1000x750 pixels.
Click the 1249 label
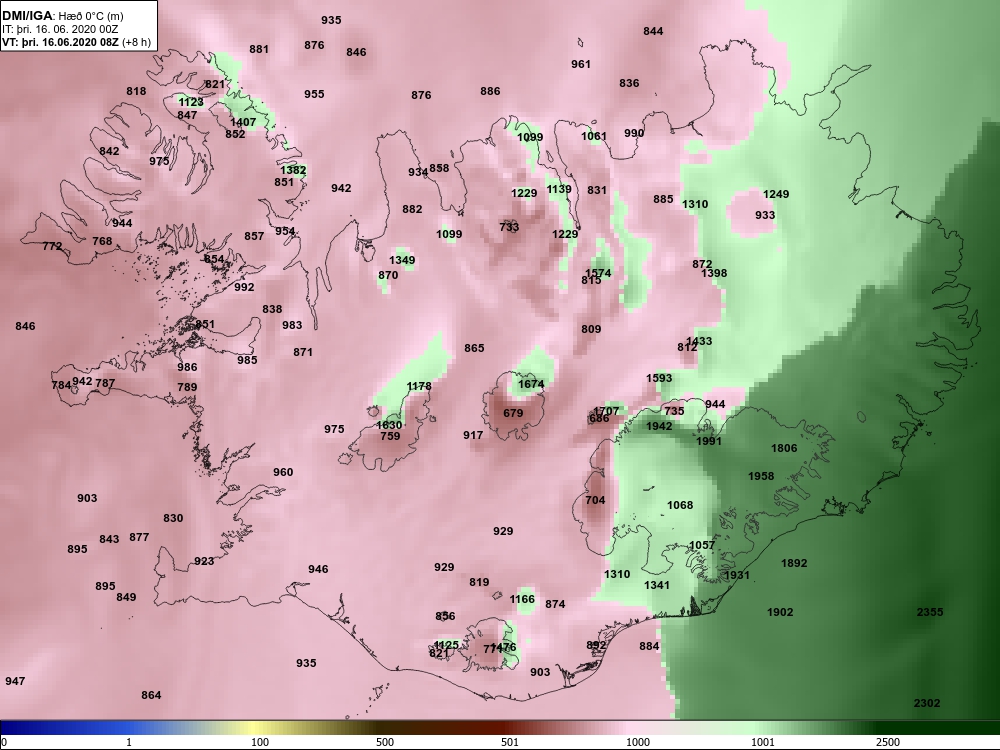[776, 194]
